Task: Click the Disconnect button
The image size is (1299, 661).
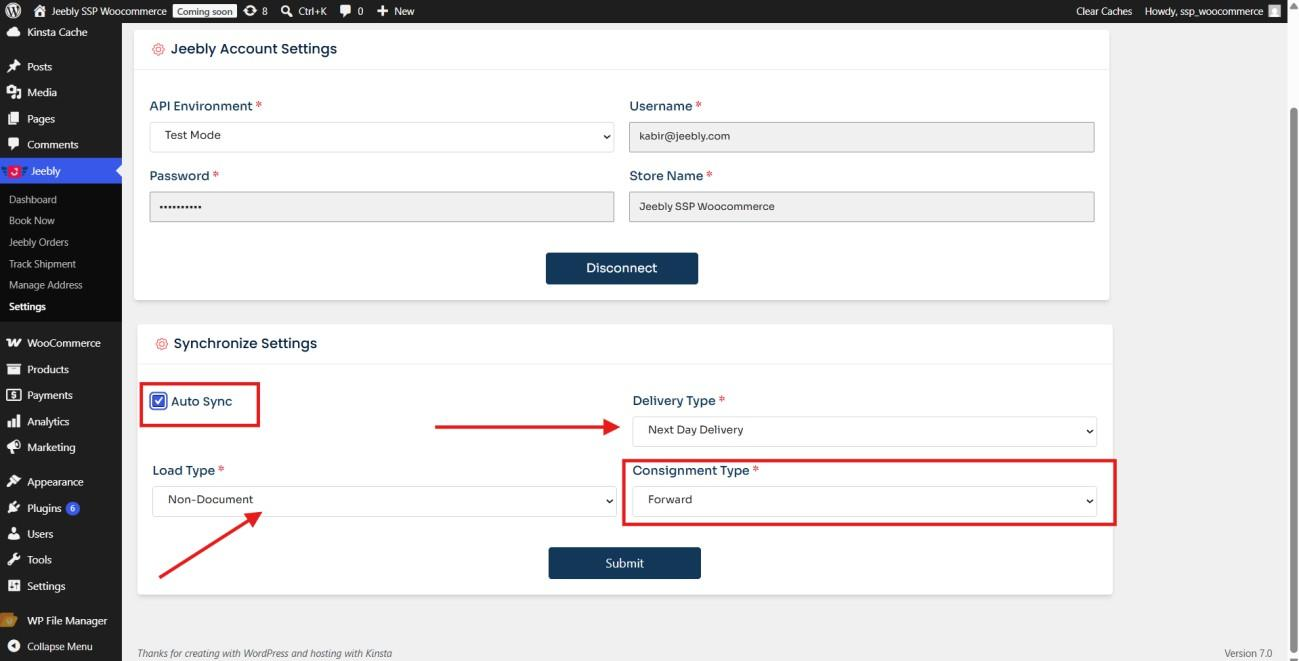Action: (x=622, y=268)
